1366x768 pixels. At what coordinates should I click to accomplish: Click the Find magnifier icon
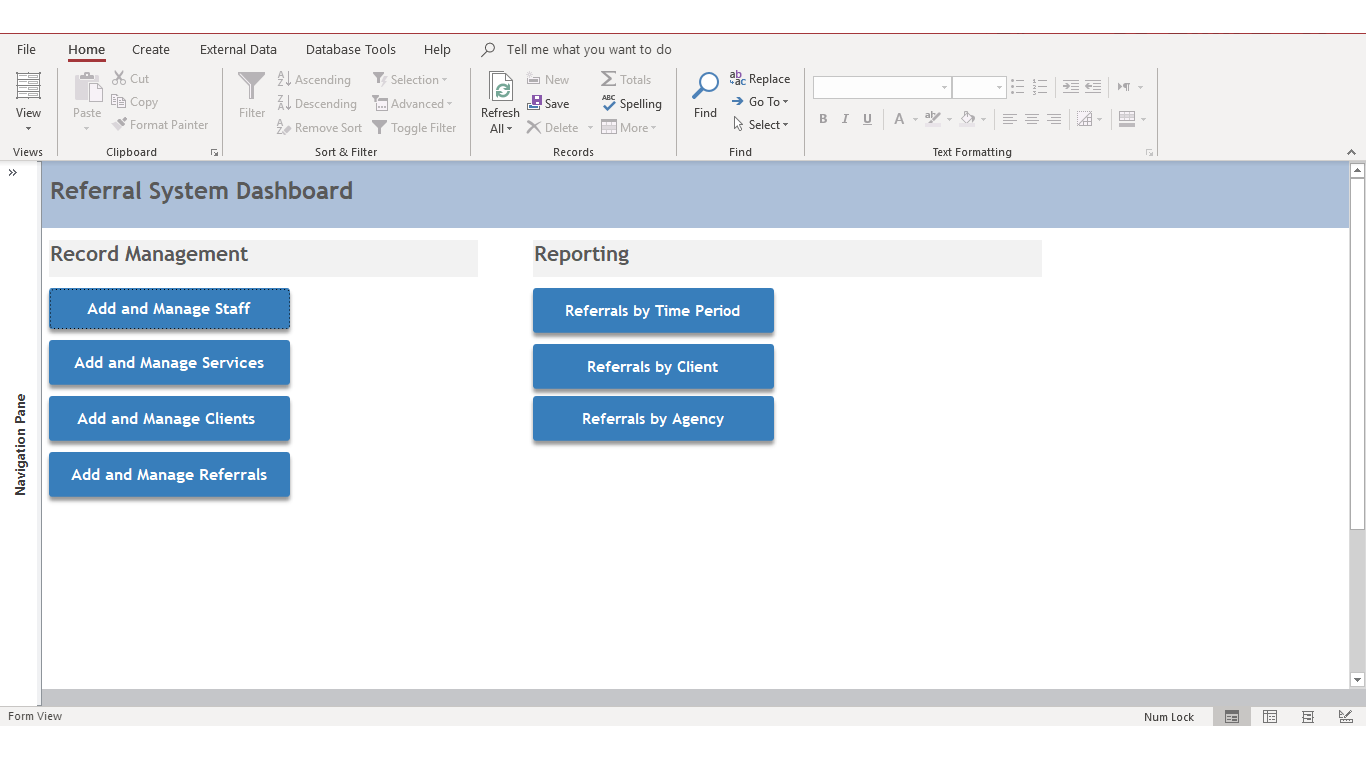pyautogui.click(x=705, y=87)
